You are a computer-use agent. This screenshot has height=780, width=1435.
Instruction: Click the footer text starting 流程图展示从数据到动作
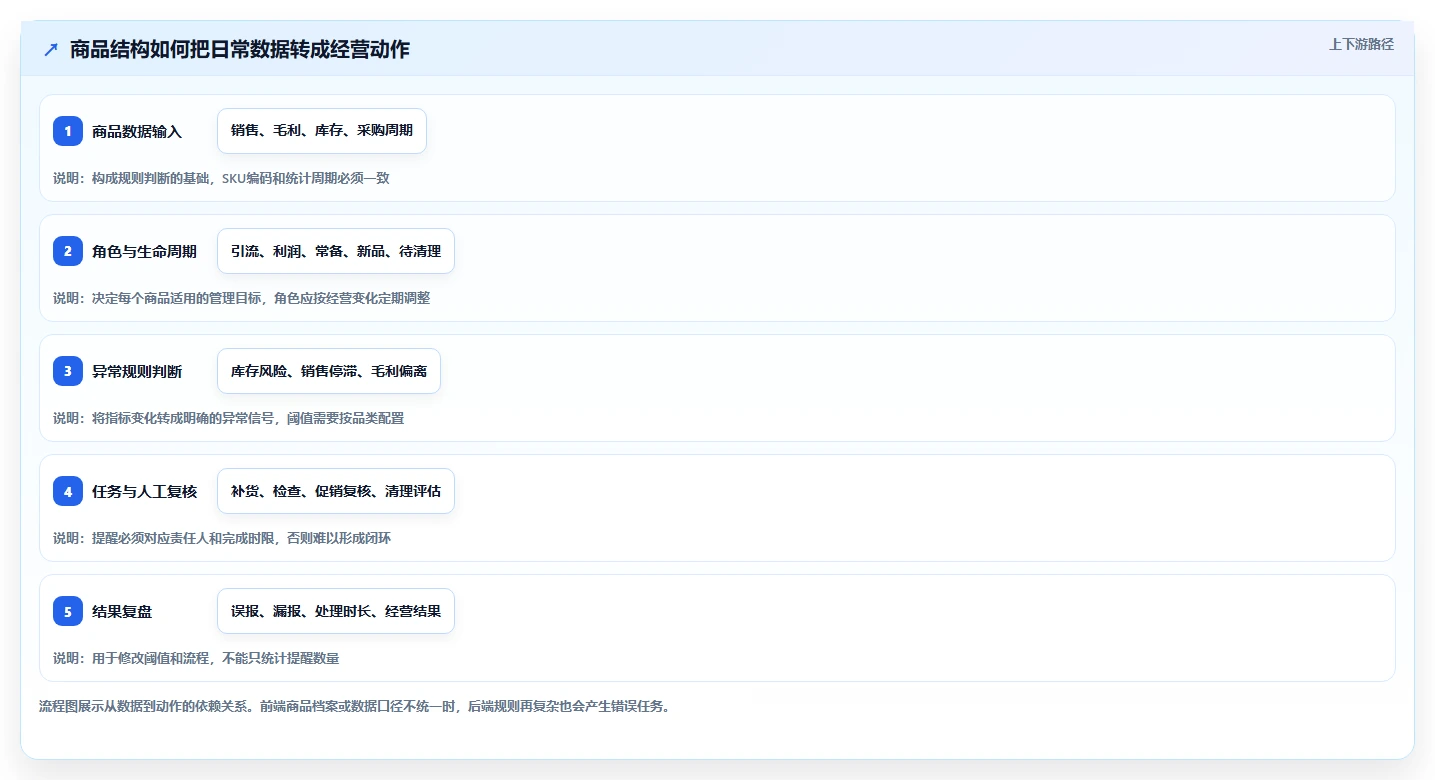click(354, 706)
